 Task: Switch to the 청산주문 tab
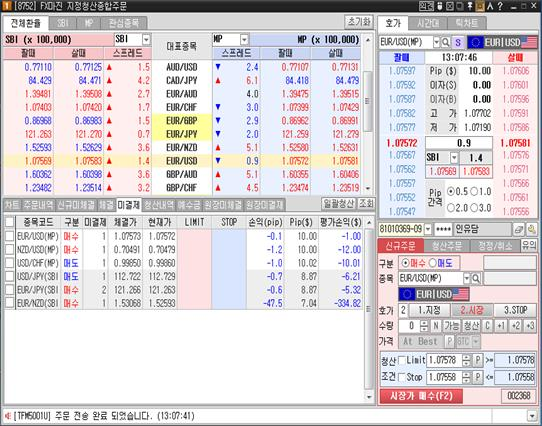[446, 246]
